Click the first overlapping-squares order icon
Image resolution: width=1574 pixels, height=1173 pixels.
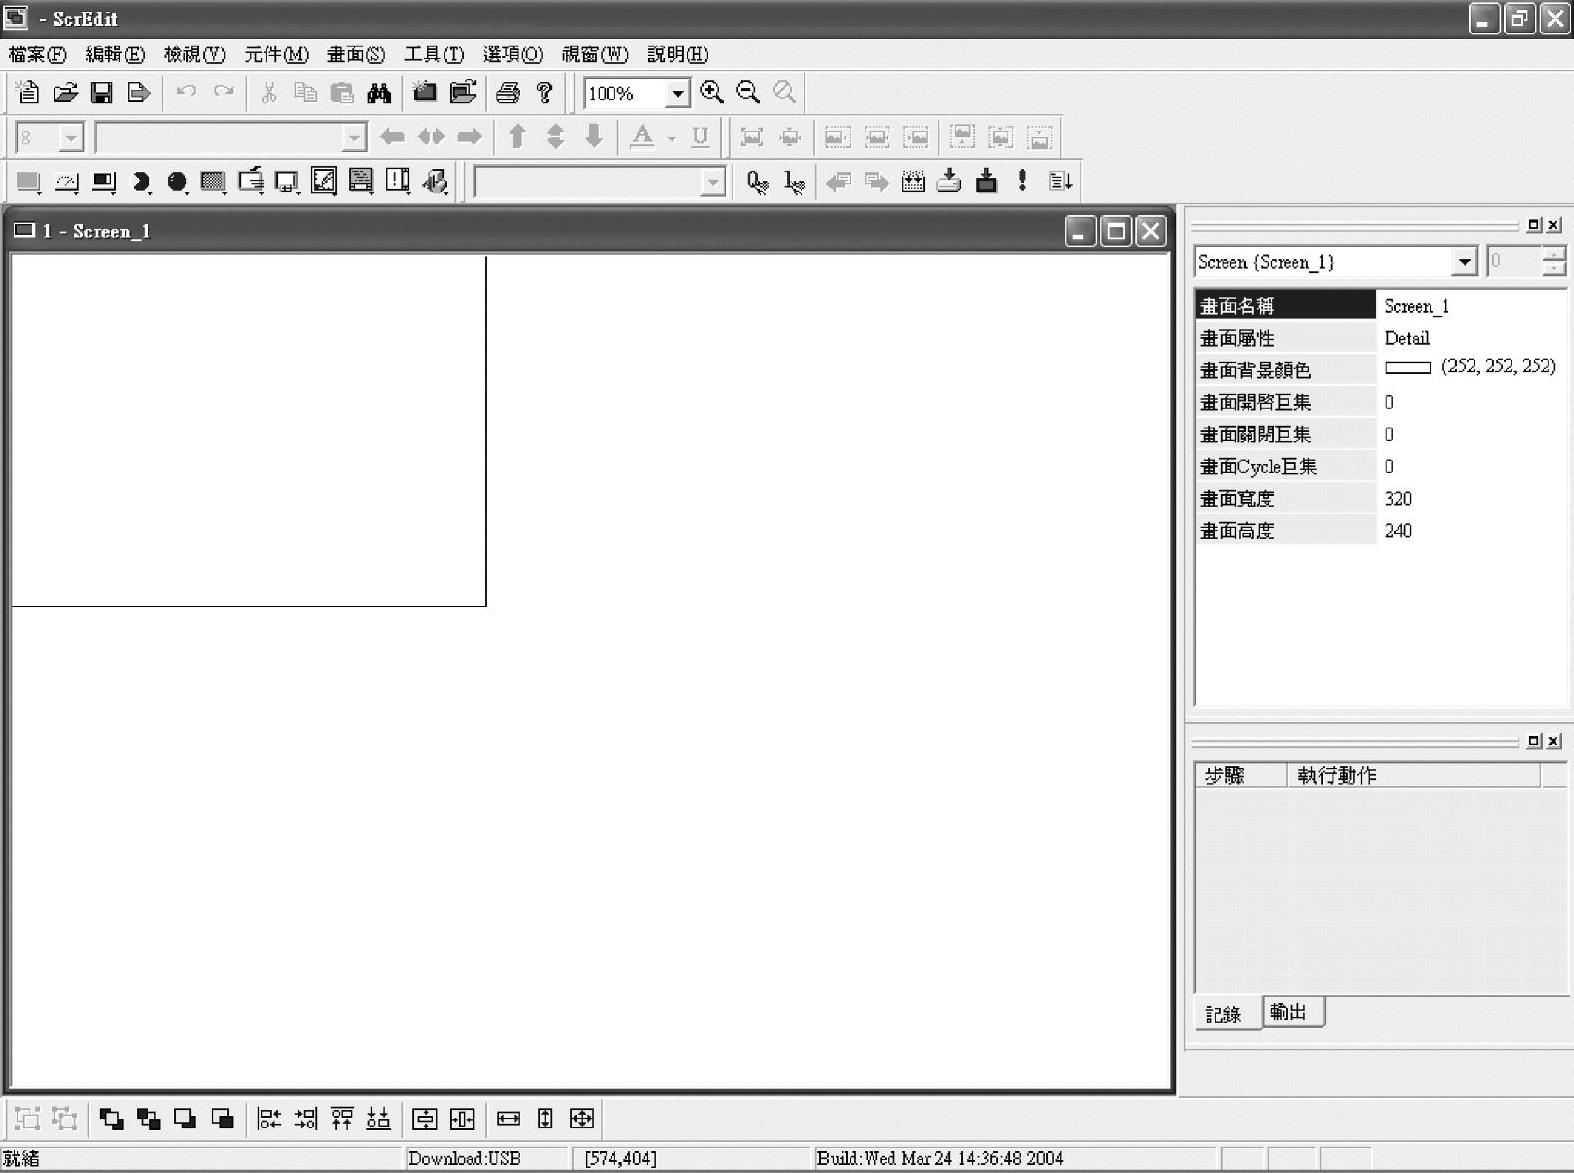[x=111, y=1118]
